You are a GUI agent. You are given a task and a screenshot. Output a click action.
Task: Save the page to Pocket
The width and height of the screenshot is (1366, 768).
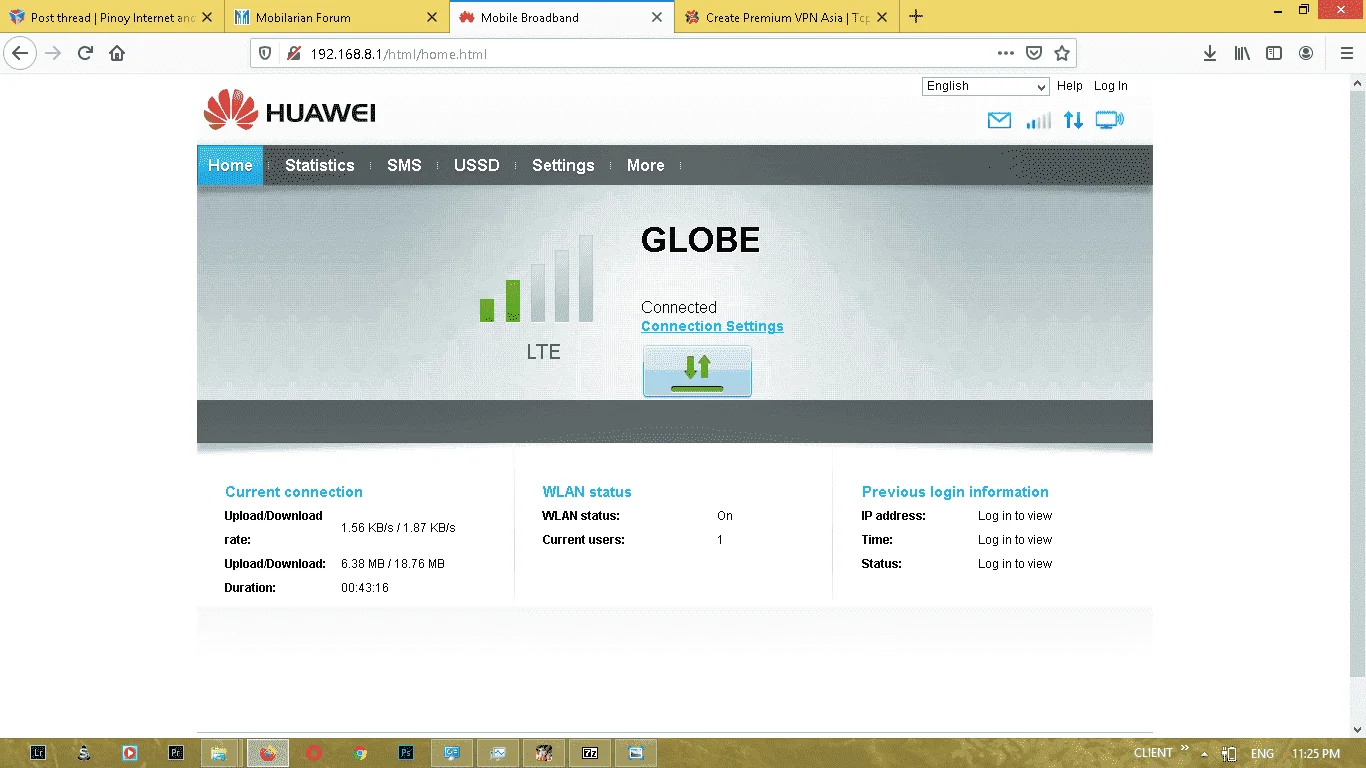pos(1035,53)
